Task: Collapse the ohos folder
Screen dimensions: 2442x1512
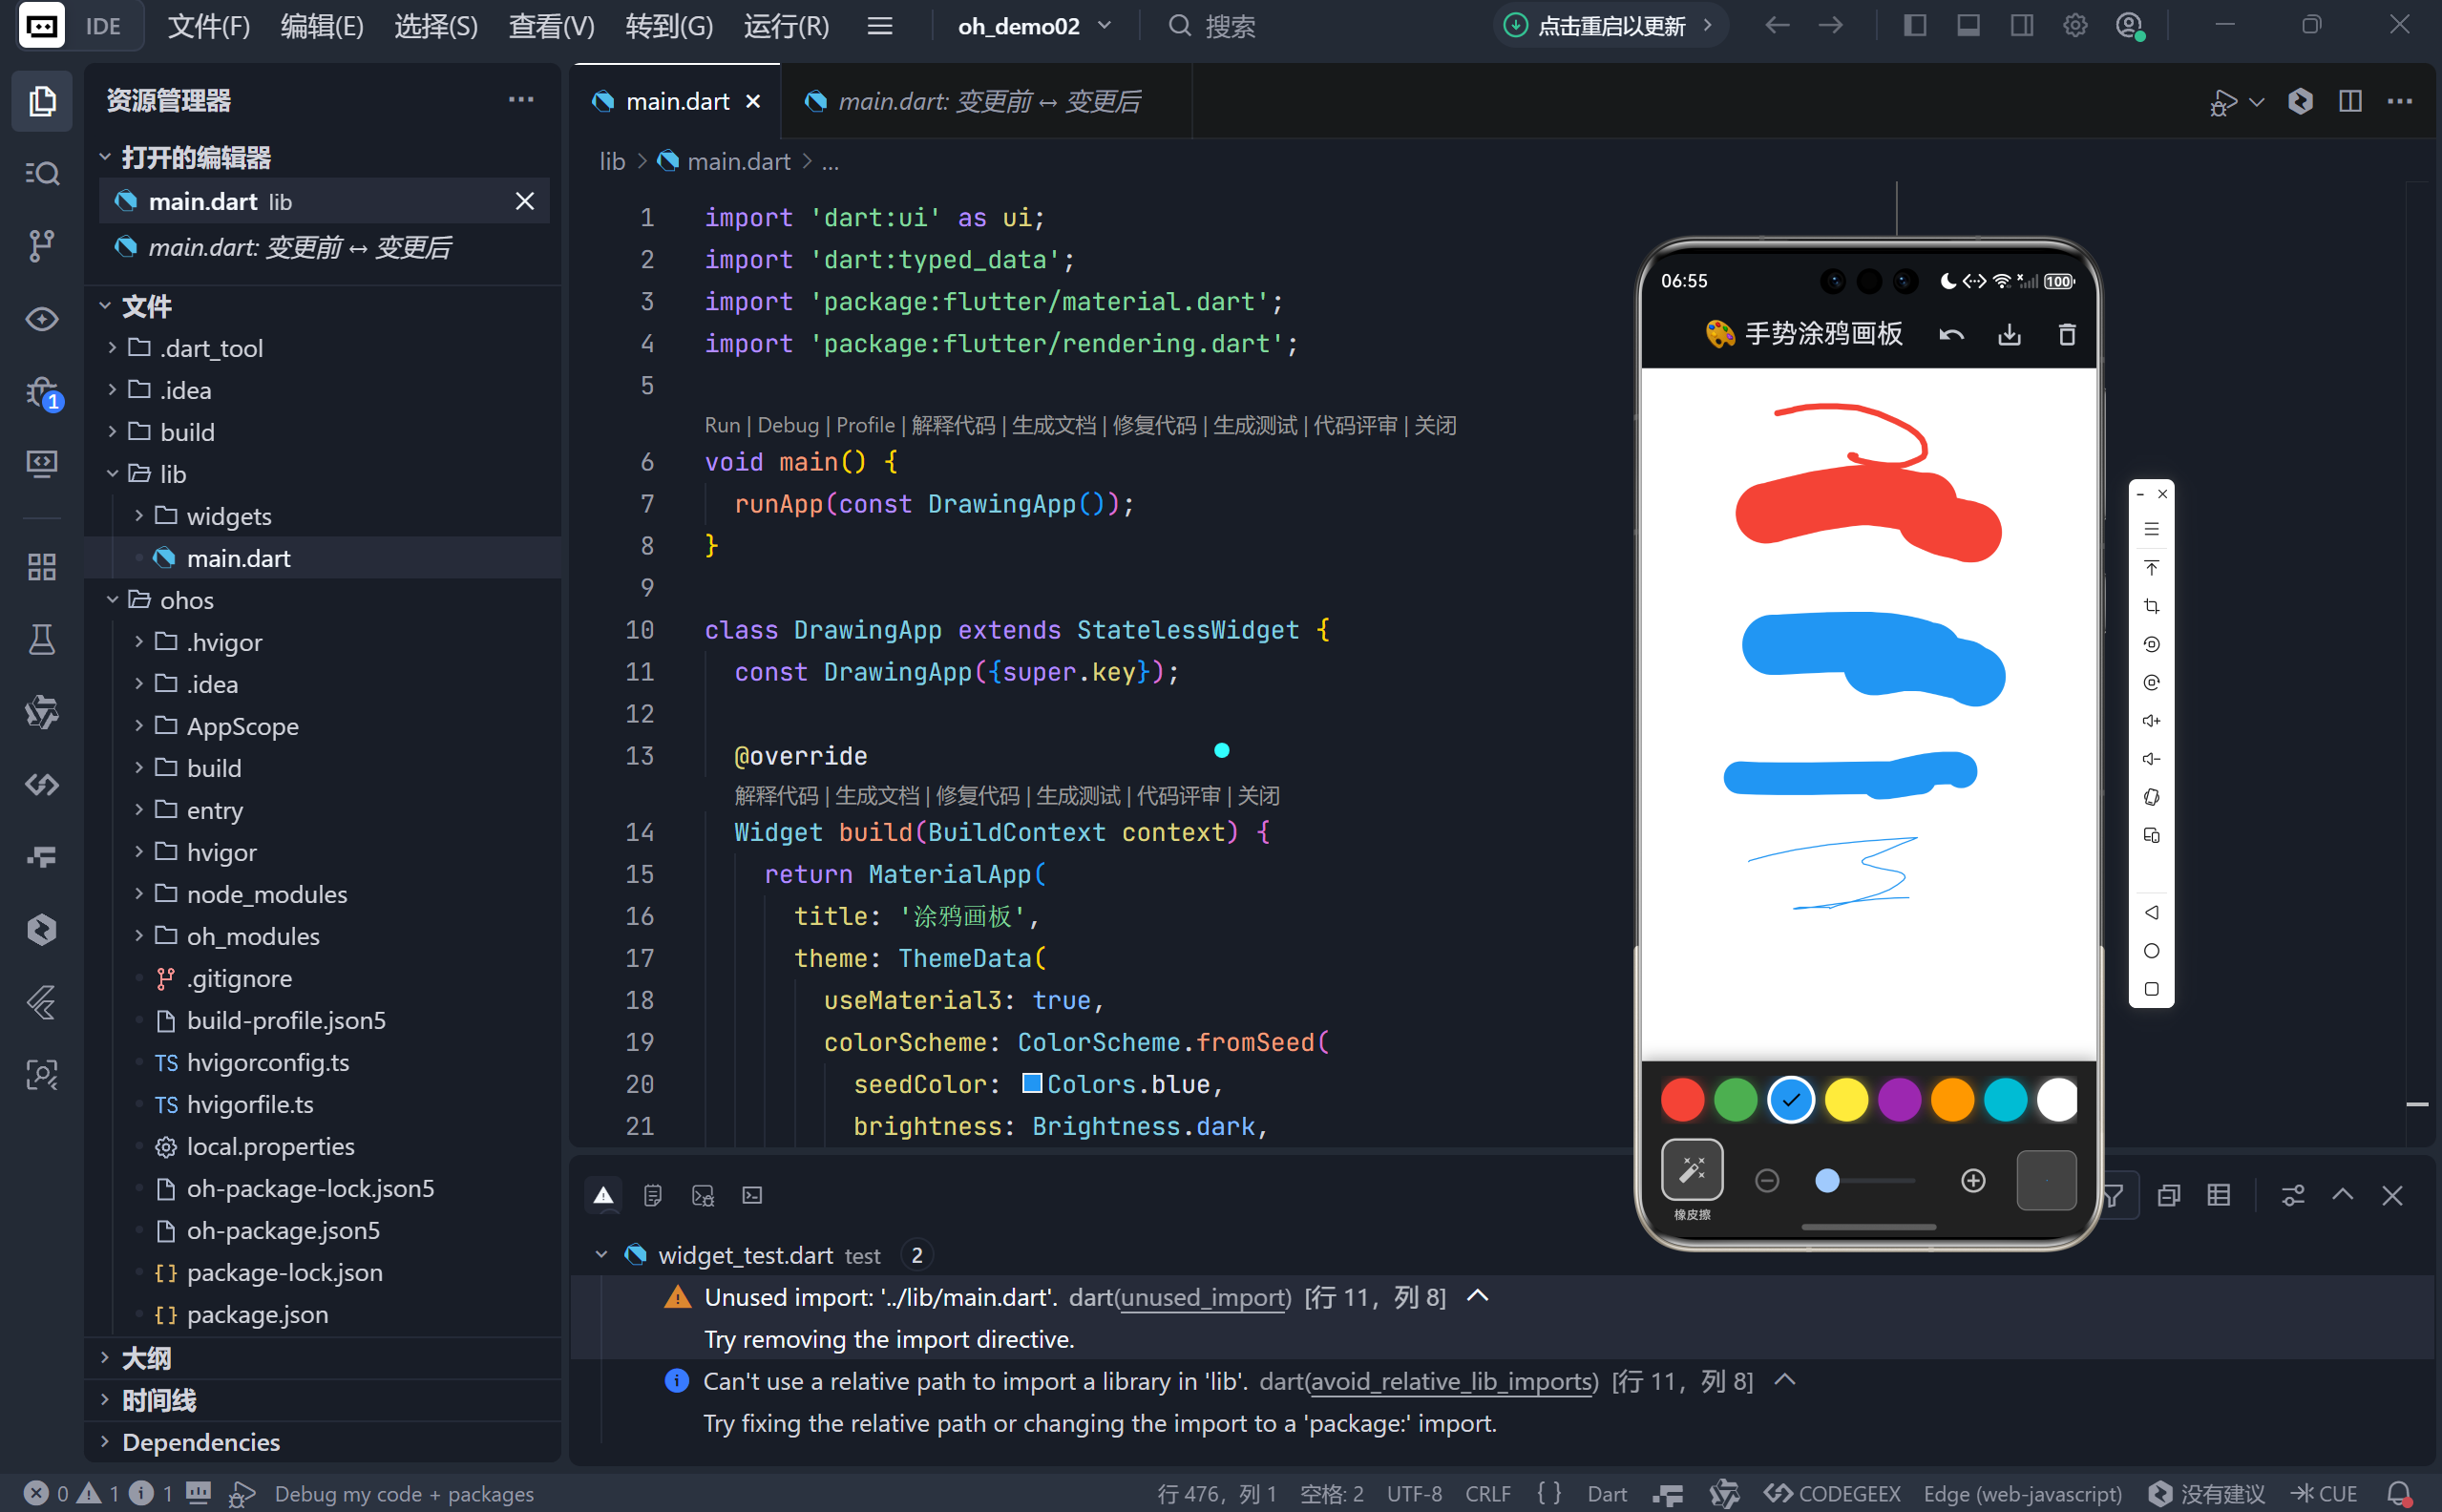Action: (x=186, y=600)
